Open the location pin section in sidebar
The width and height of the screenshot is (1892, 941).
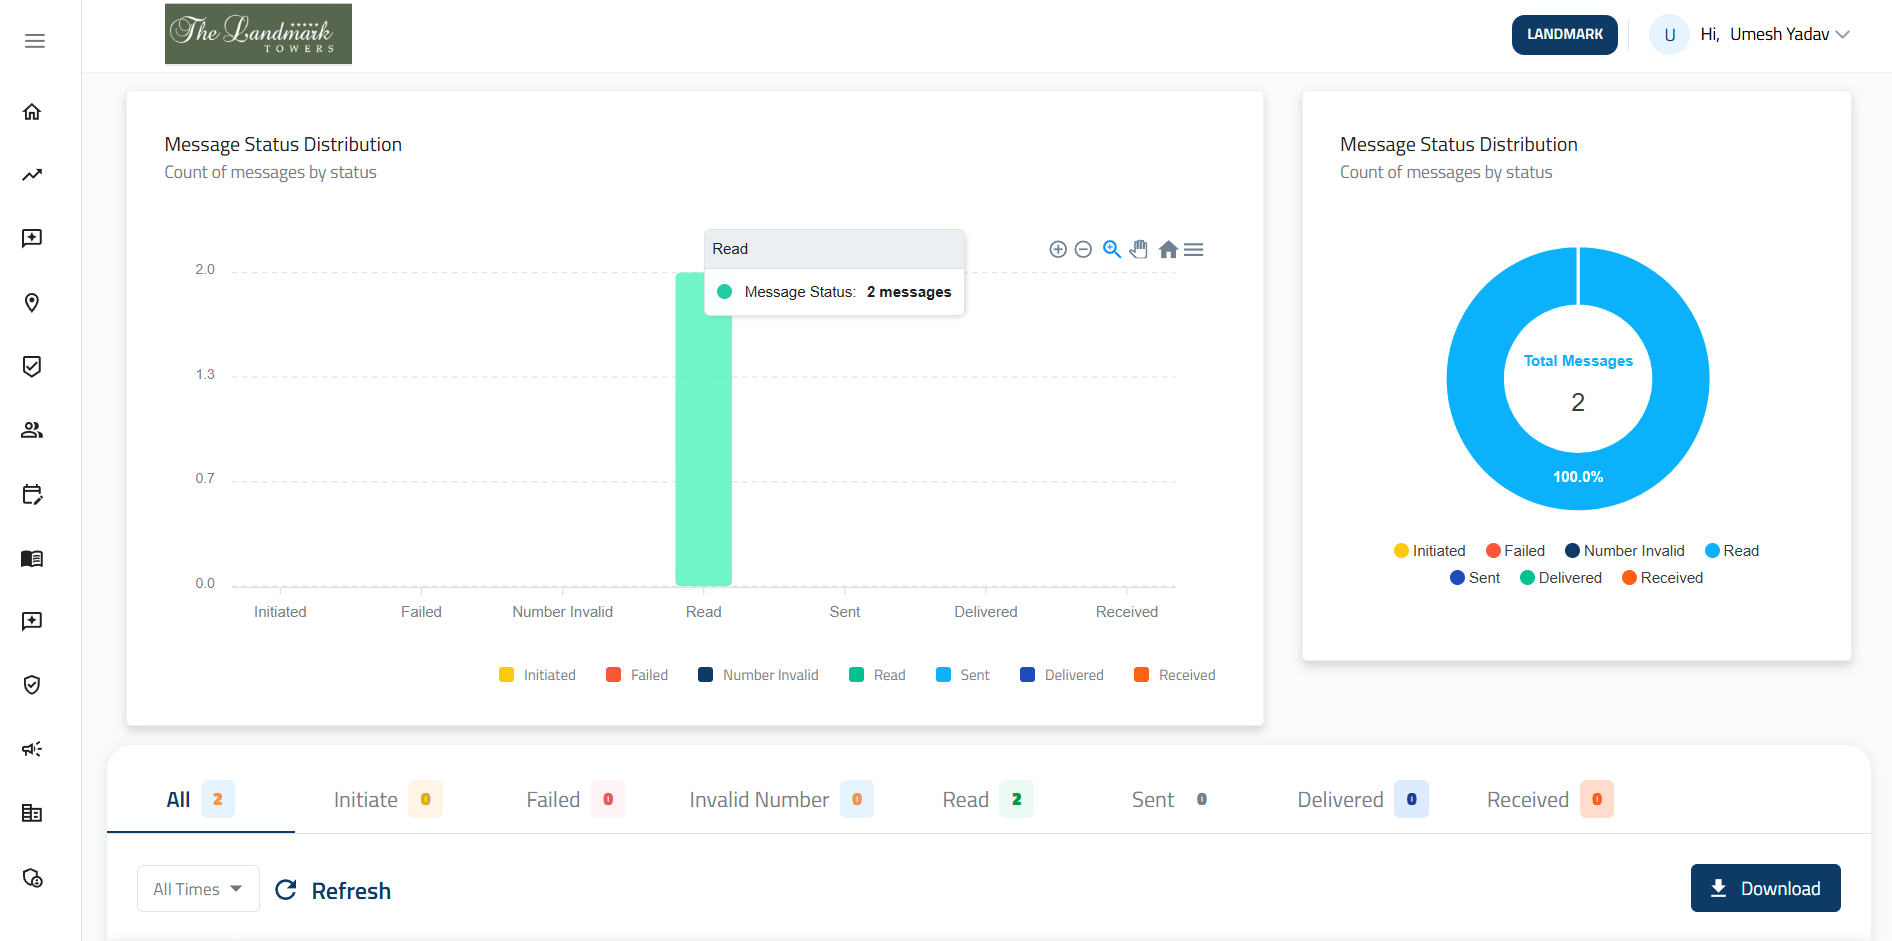[x=32, y=302]
